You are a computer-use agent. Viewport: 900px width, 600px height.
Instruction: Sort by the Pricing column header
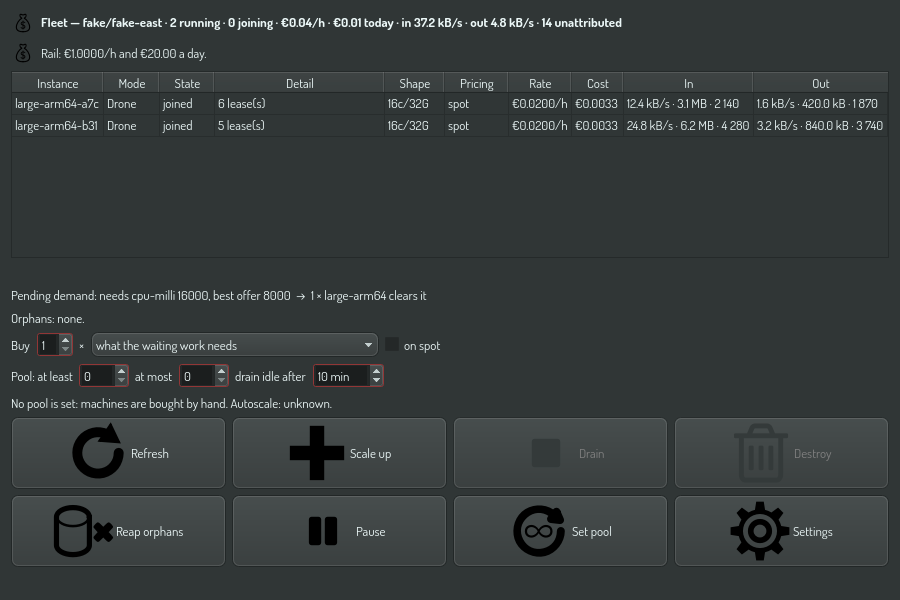click(476, 83)
